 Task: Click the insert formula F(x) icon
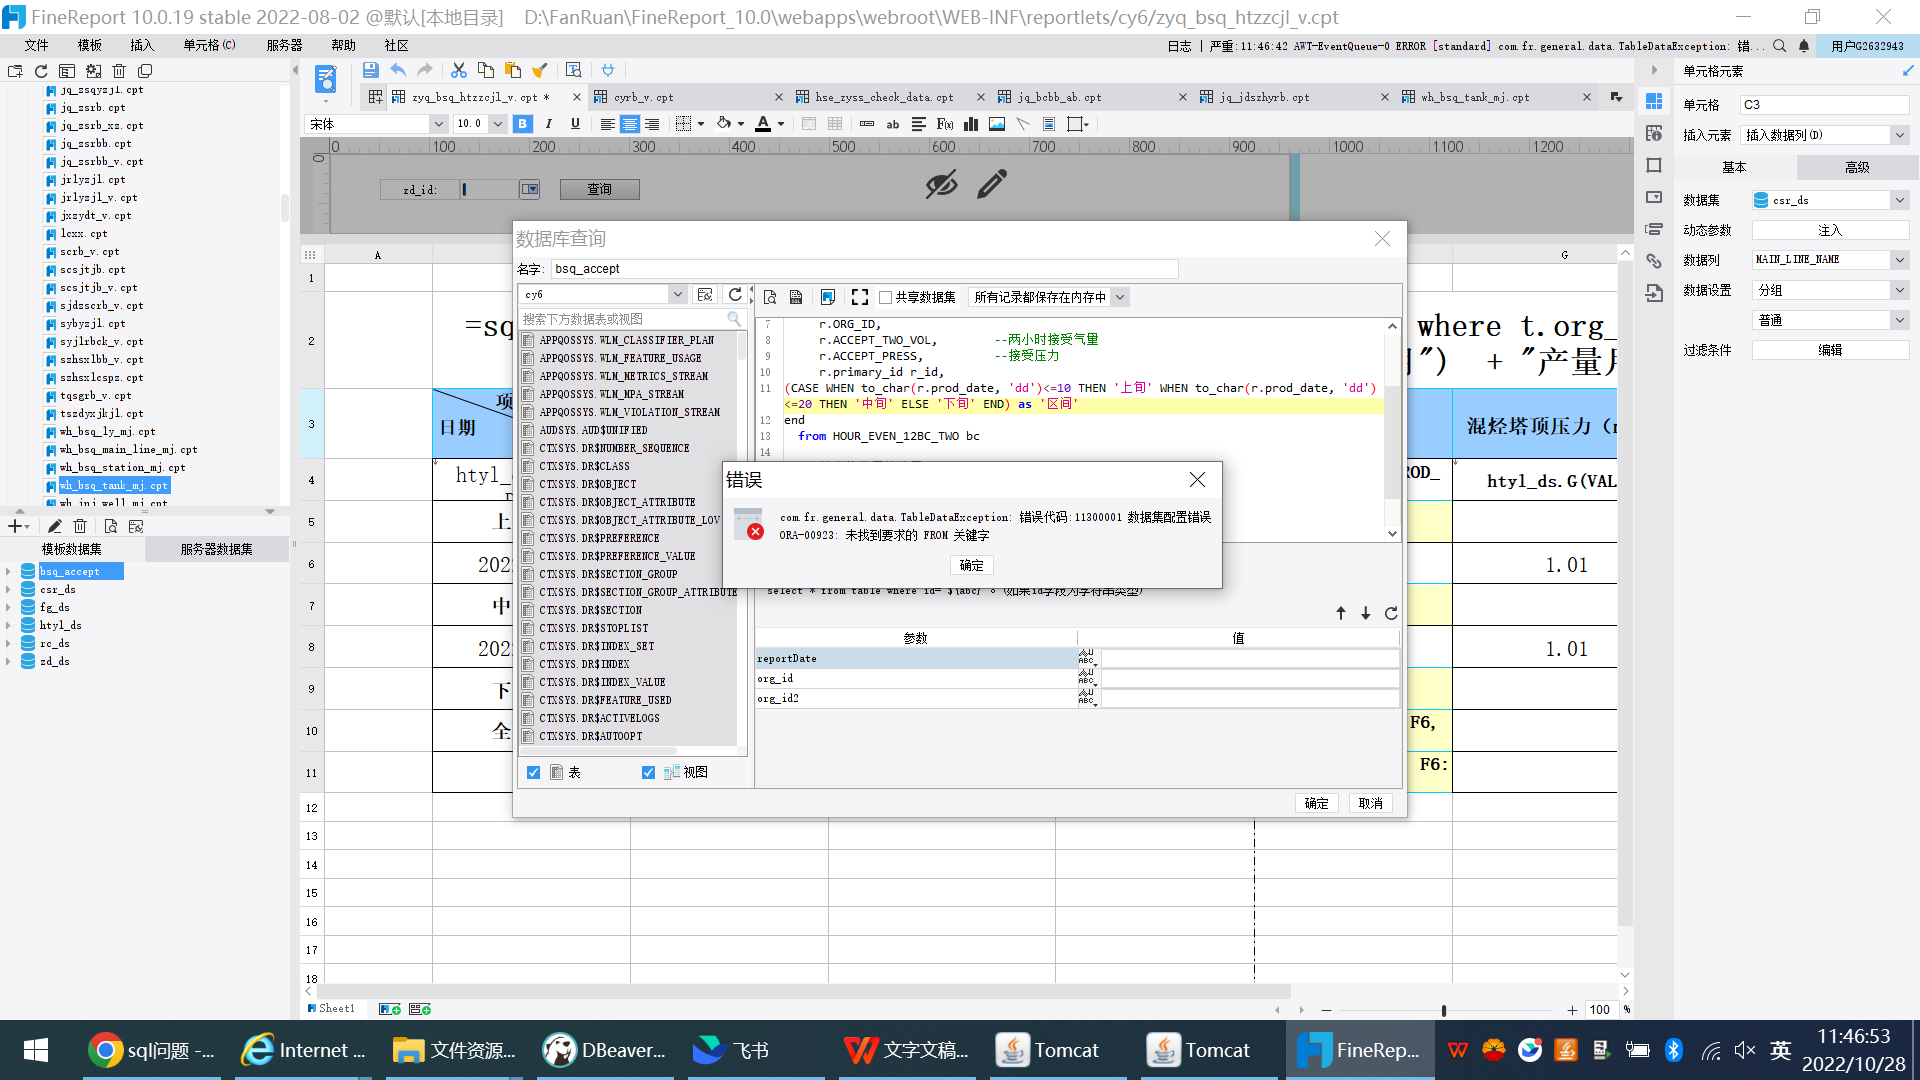tap(945, 124)
